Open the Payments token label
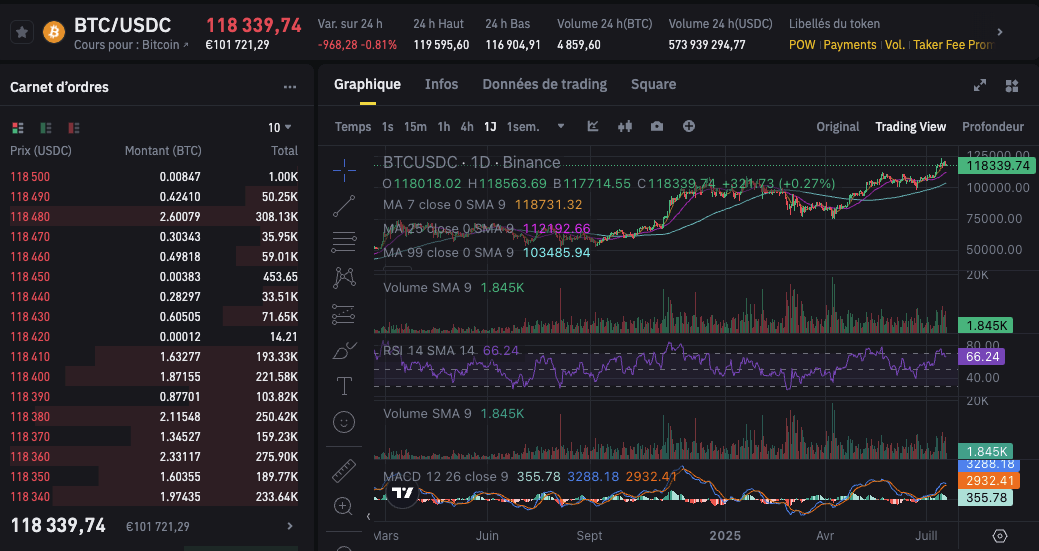 coord(849,45)
